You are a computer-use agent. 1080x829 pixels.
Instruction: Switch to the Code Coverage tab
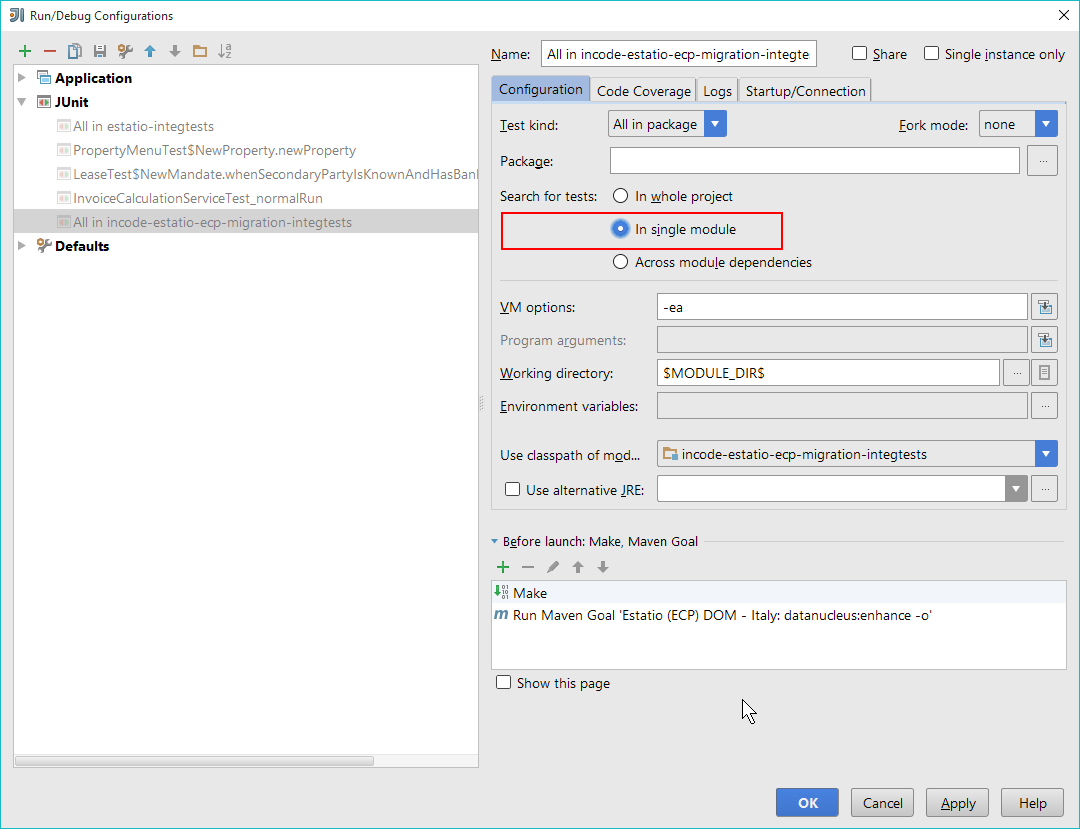tap(643, 91)
